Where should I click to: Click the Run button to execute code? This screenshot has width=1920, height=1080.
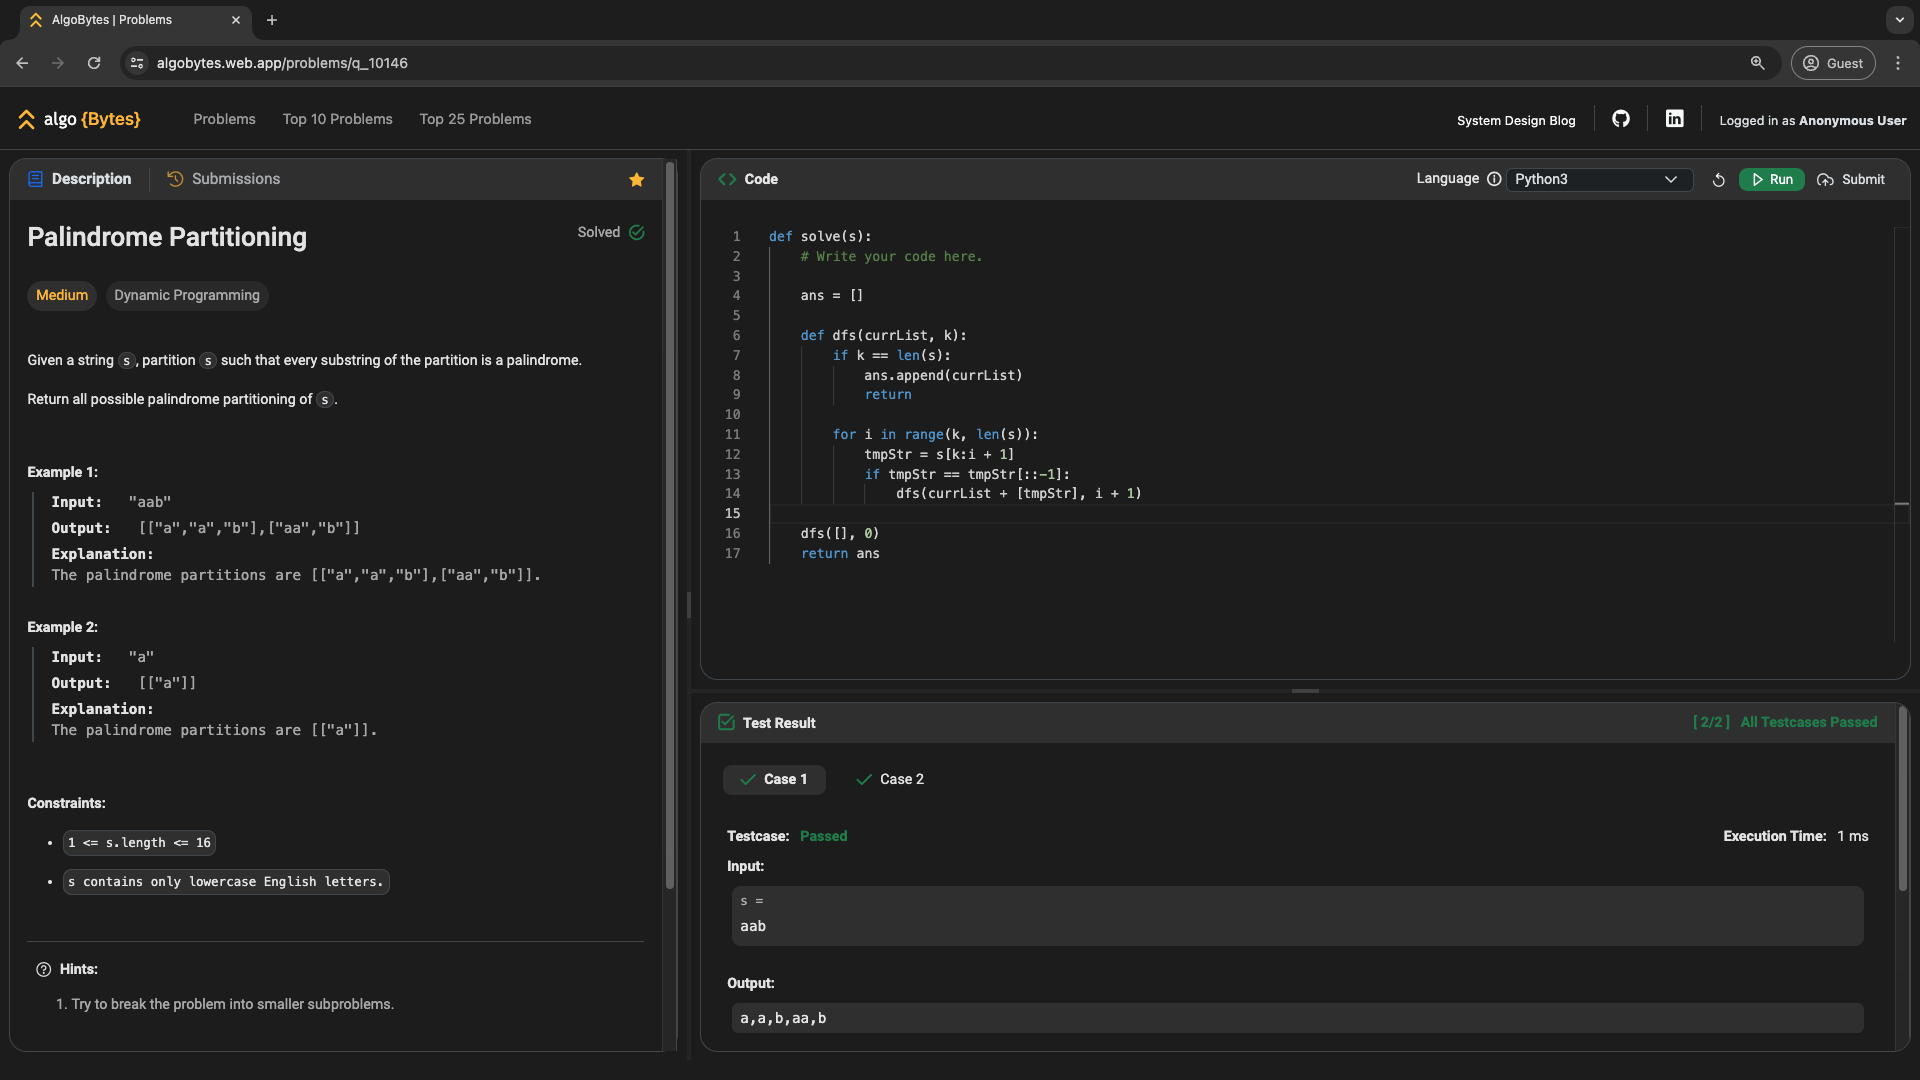tap(1771, 178)
